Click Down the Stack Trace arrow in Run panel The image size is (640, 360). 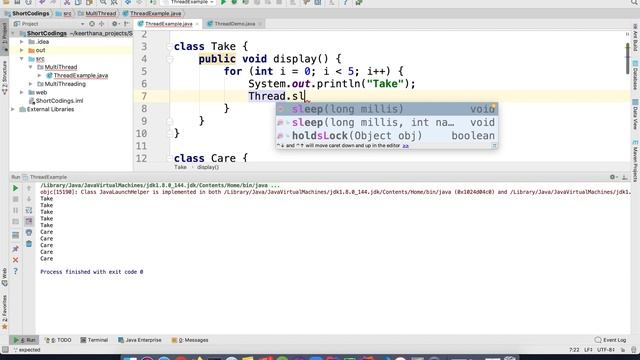point(29,199)
